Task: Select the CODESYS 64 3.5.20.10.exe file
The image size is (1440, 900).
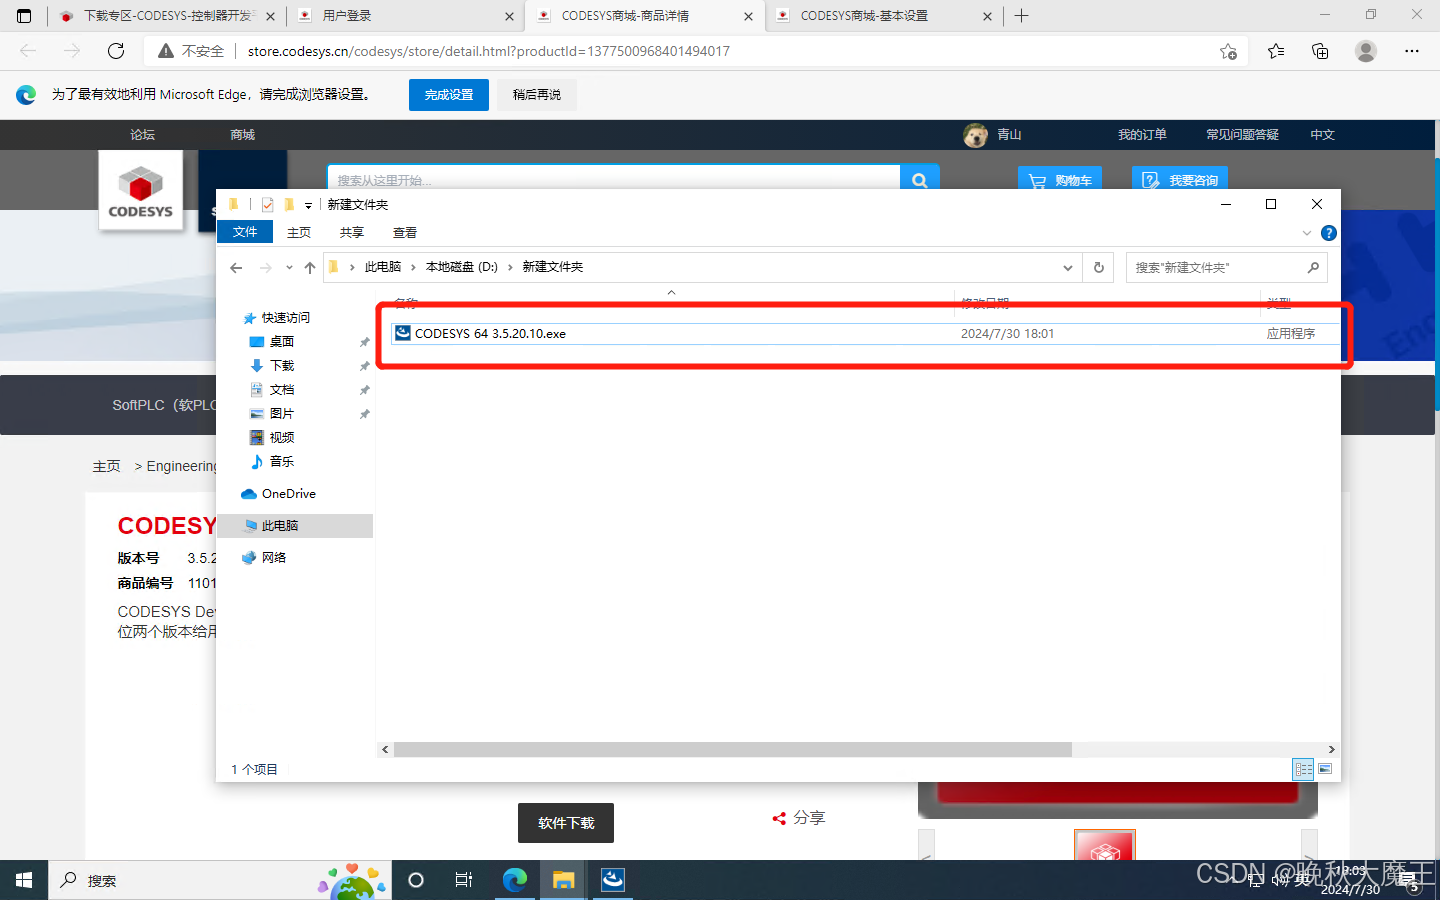Action: point(865,333)
